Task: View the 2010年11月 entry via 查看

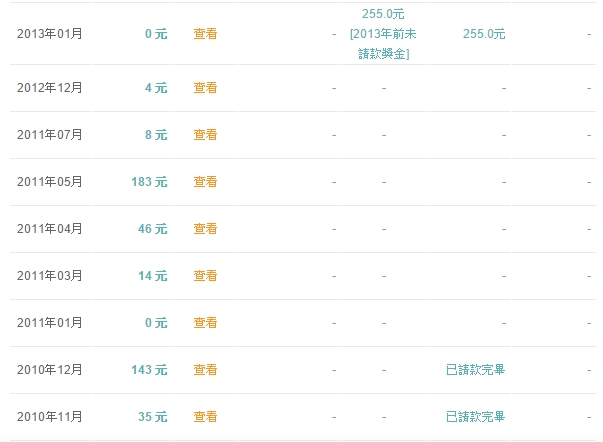Action: pyautogui.click(x=205, y=417)
